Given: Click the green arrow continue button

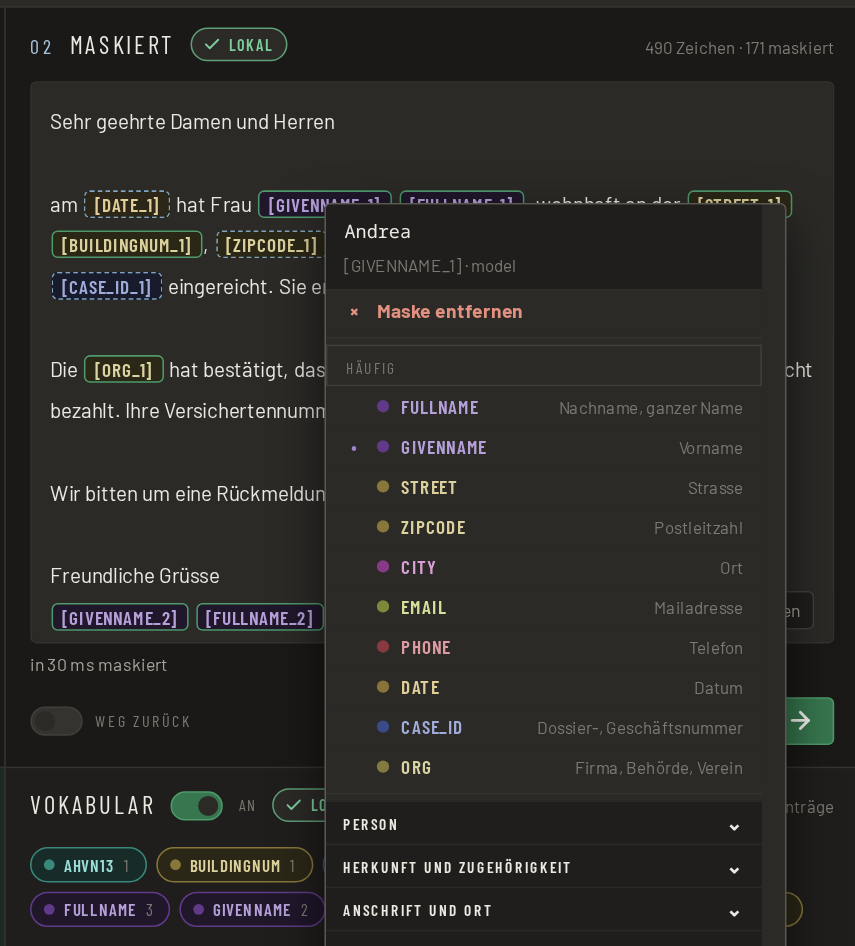Looking at the screenshot, I should (810, 720).
